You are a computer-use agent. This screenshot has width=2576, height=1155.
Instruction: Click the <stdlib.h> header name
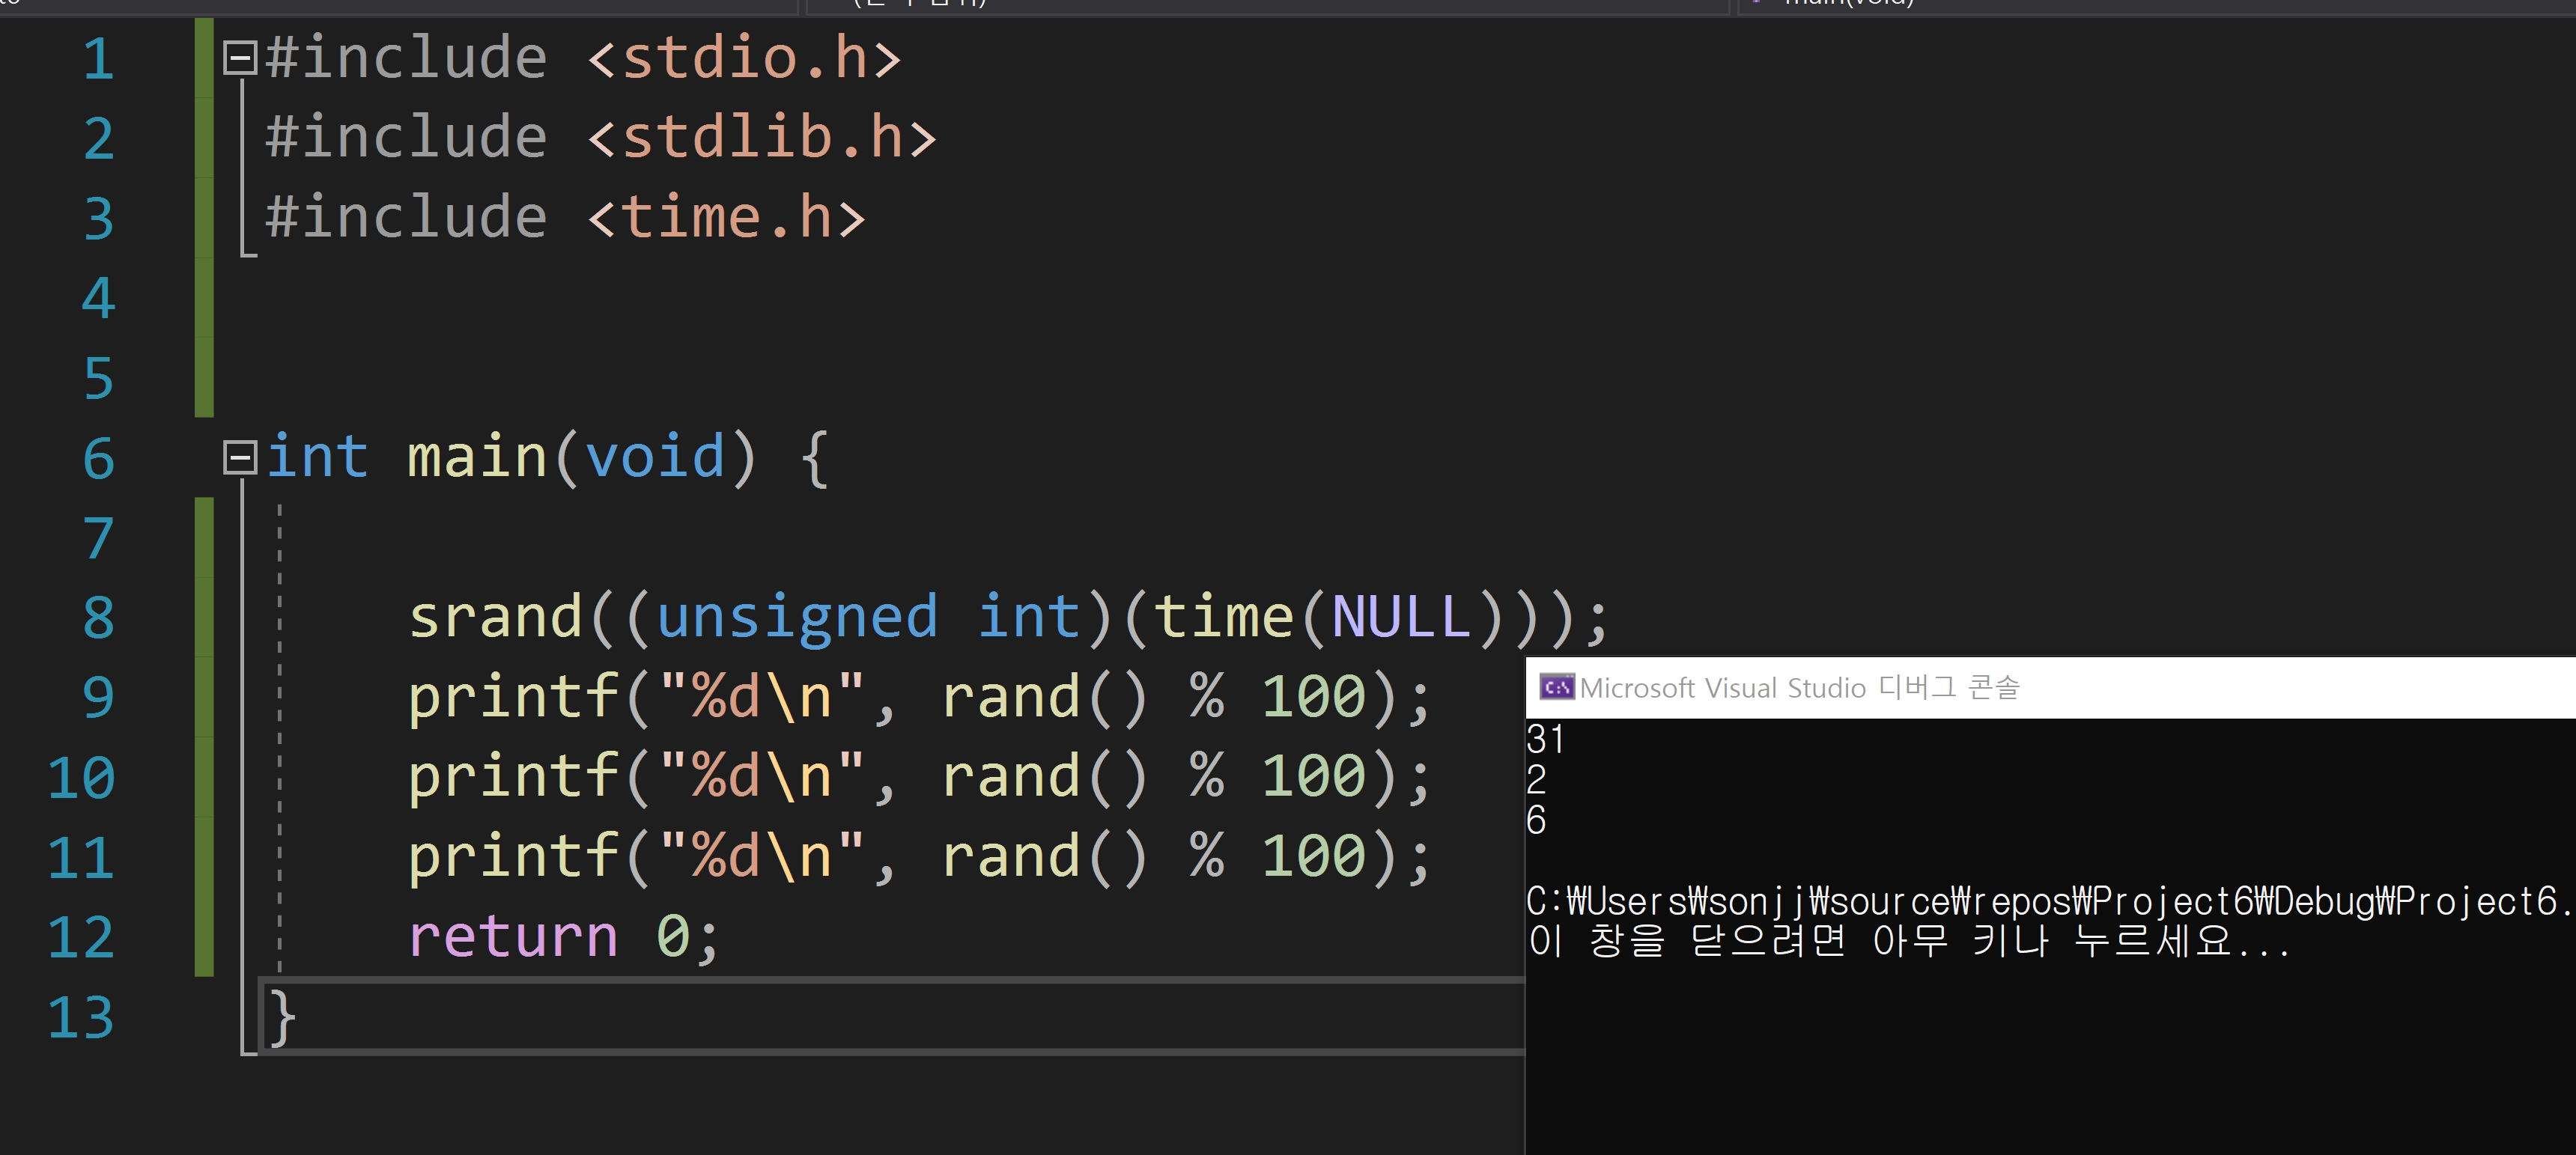pyautogui.click(x=762, y=137)
